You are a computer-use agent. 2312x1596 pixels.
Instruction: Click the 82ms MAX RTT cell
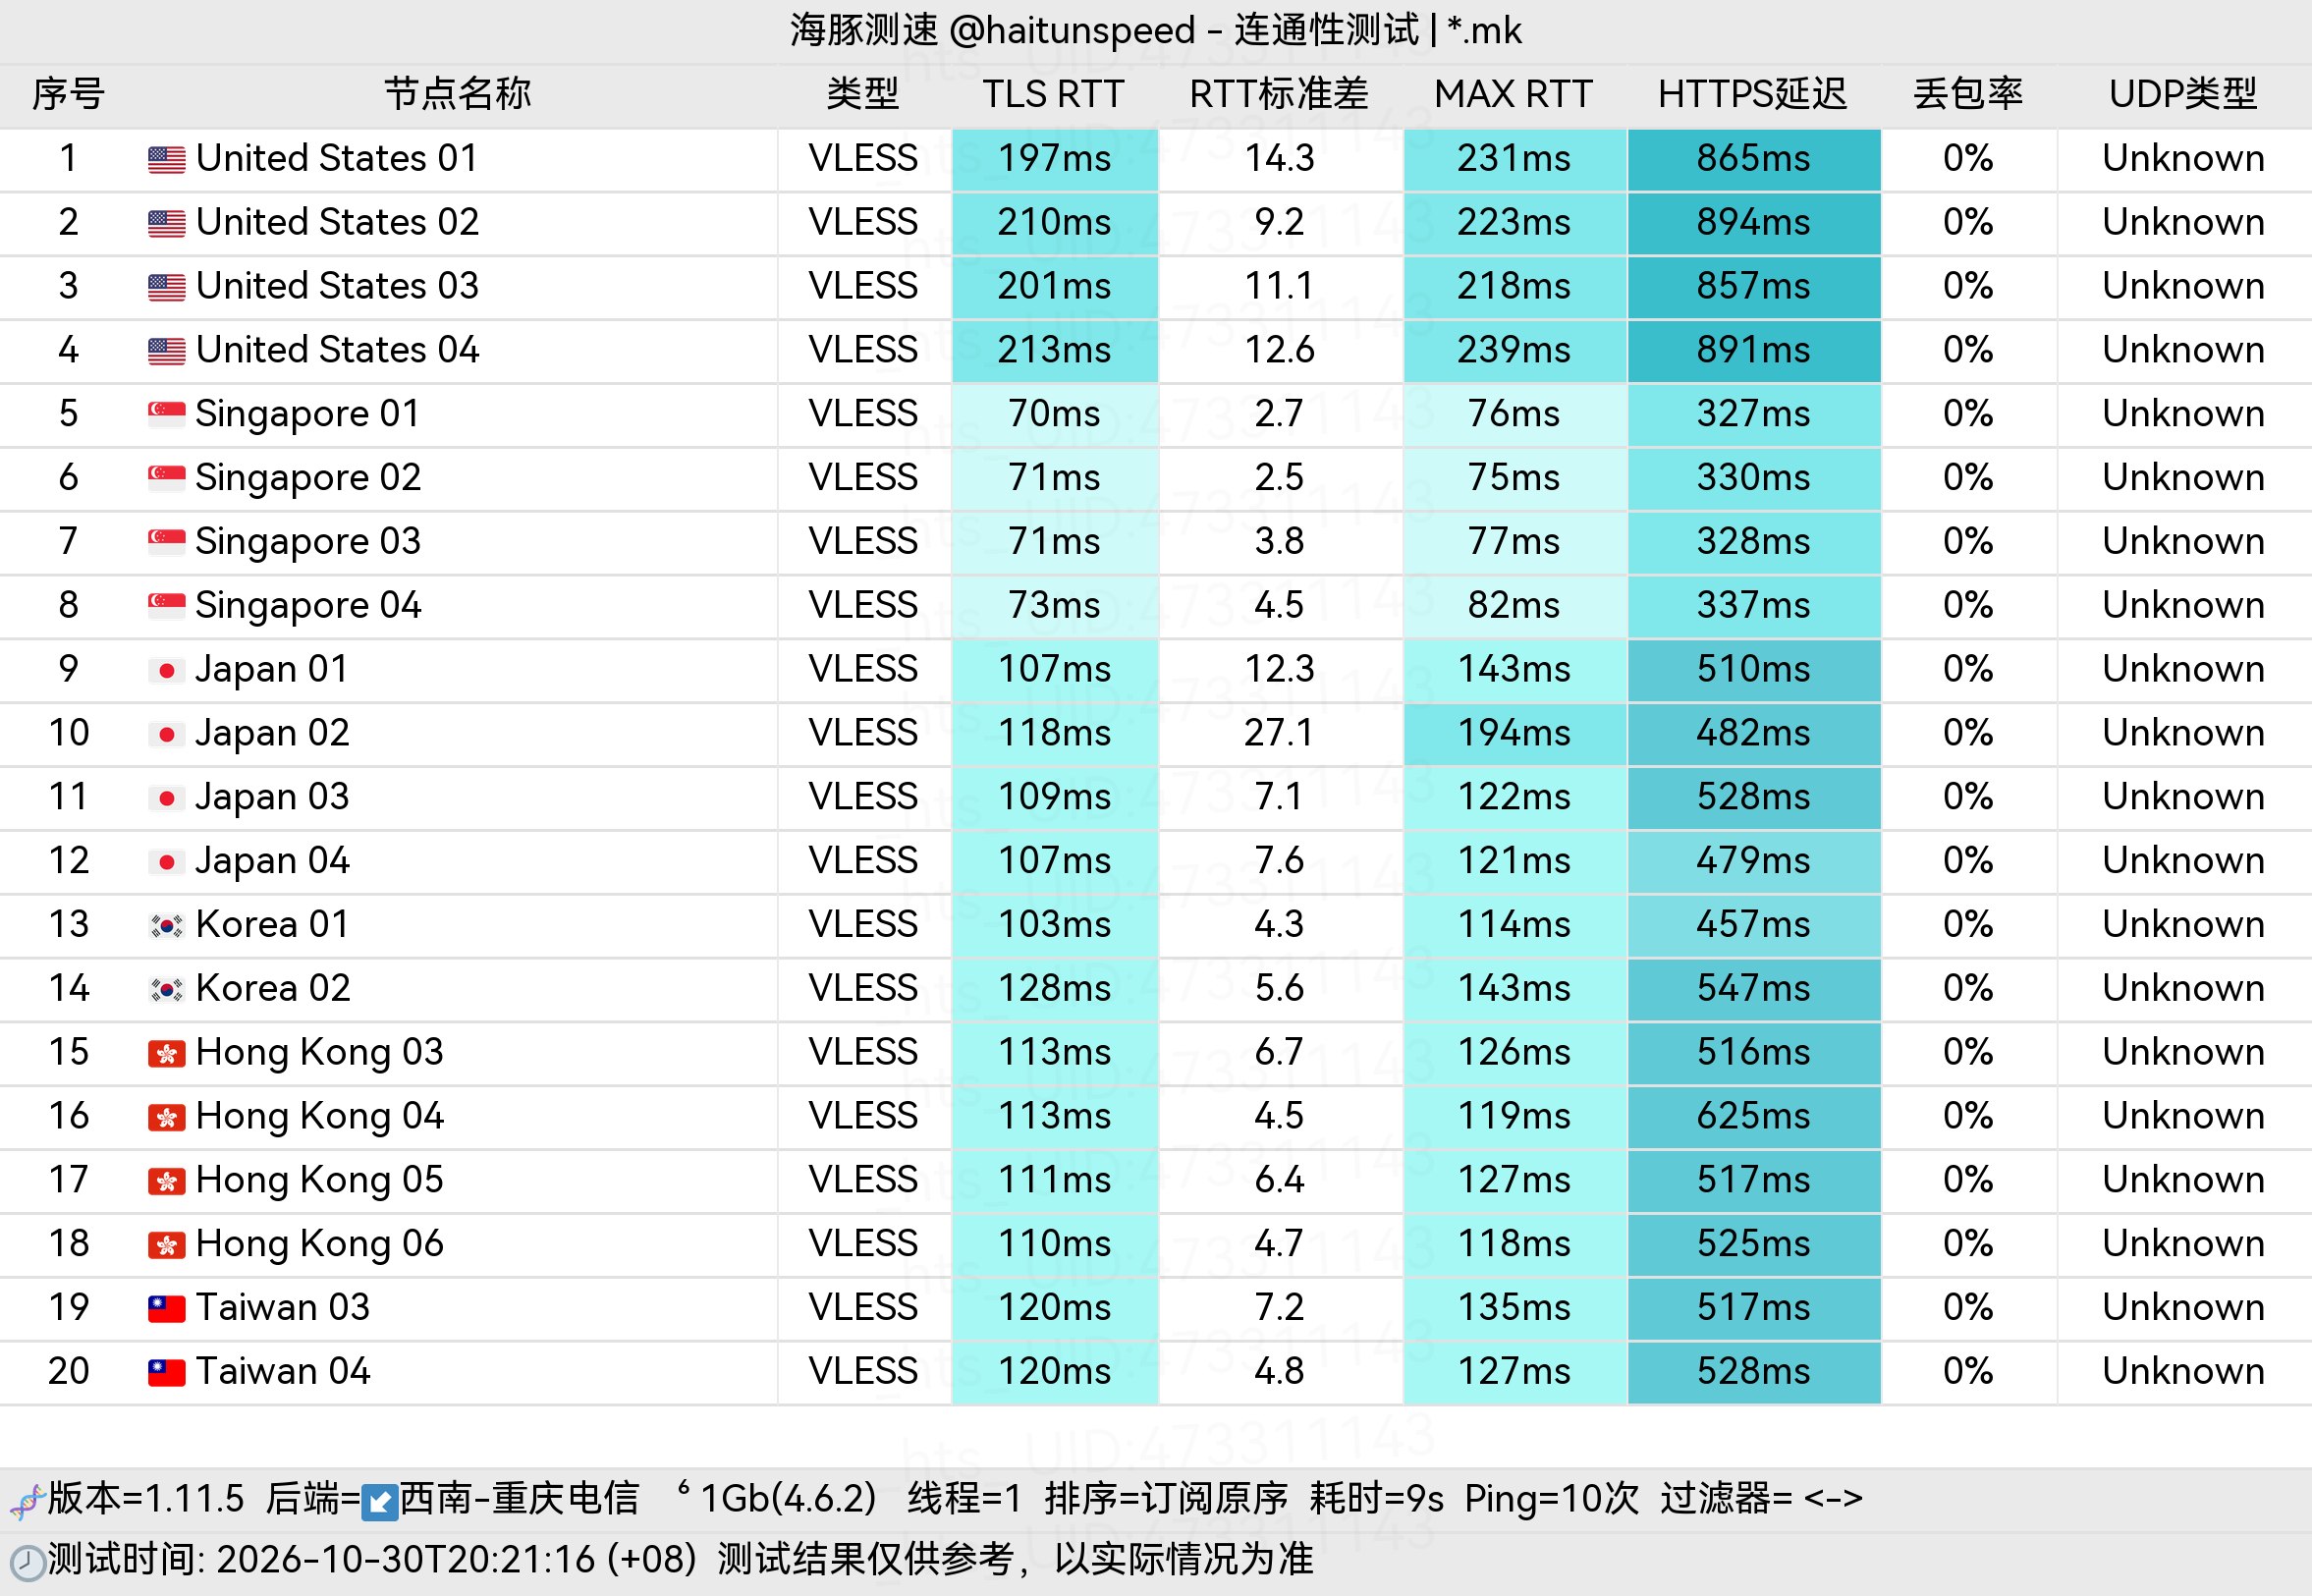pyautogui.click(x=1514, y=606)
